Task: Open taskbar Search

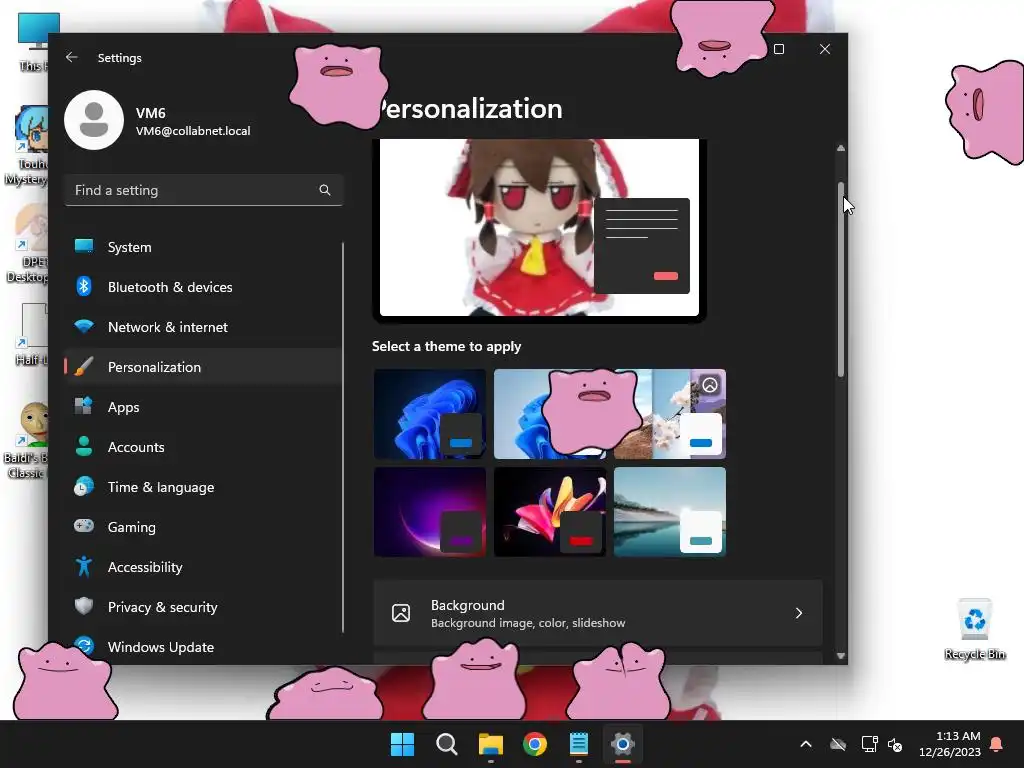Action: click(x=447, y=744)
